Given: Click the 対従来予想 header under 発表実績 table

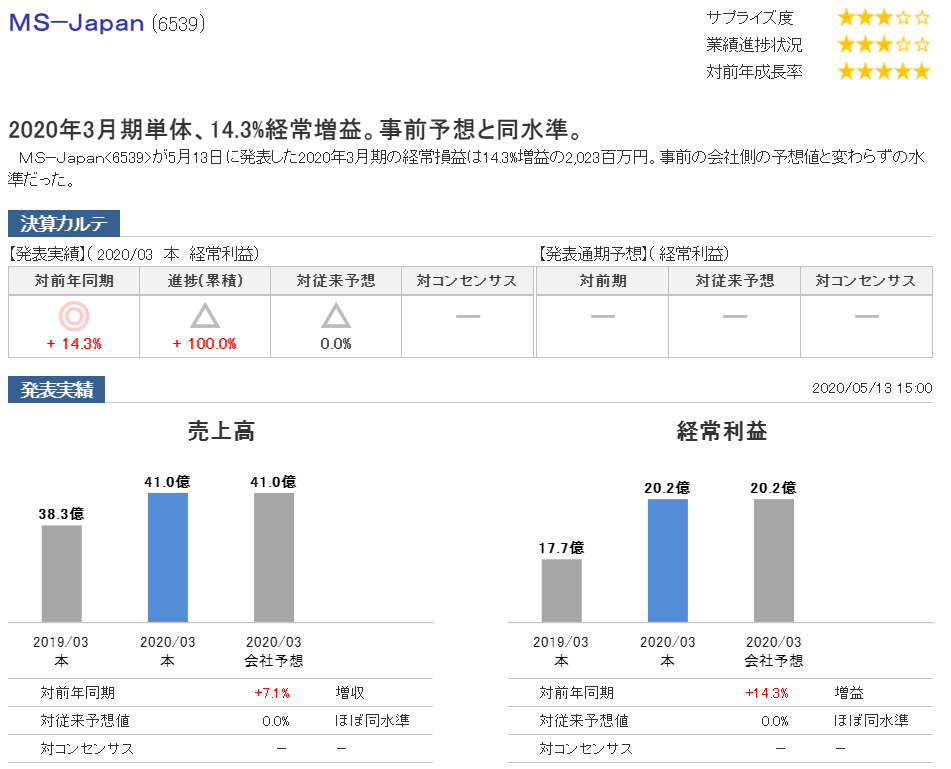Looking at the screenshot, I should (336, 281).
